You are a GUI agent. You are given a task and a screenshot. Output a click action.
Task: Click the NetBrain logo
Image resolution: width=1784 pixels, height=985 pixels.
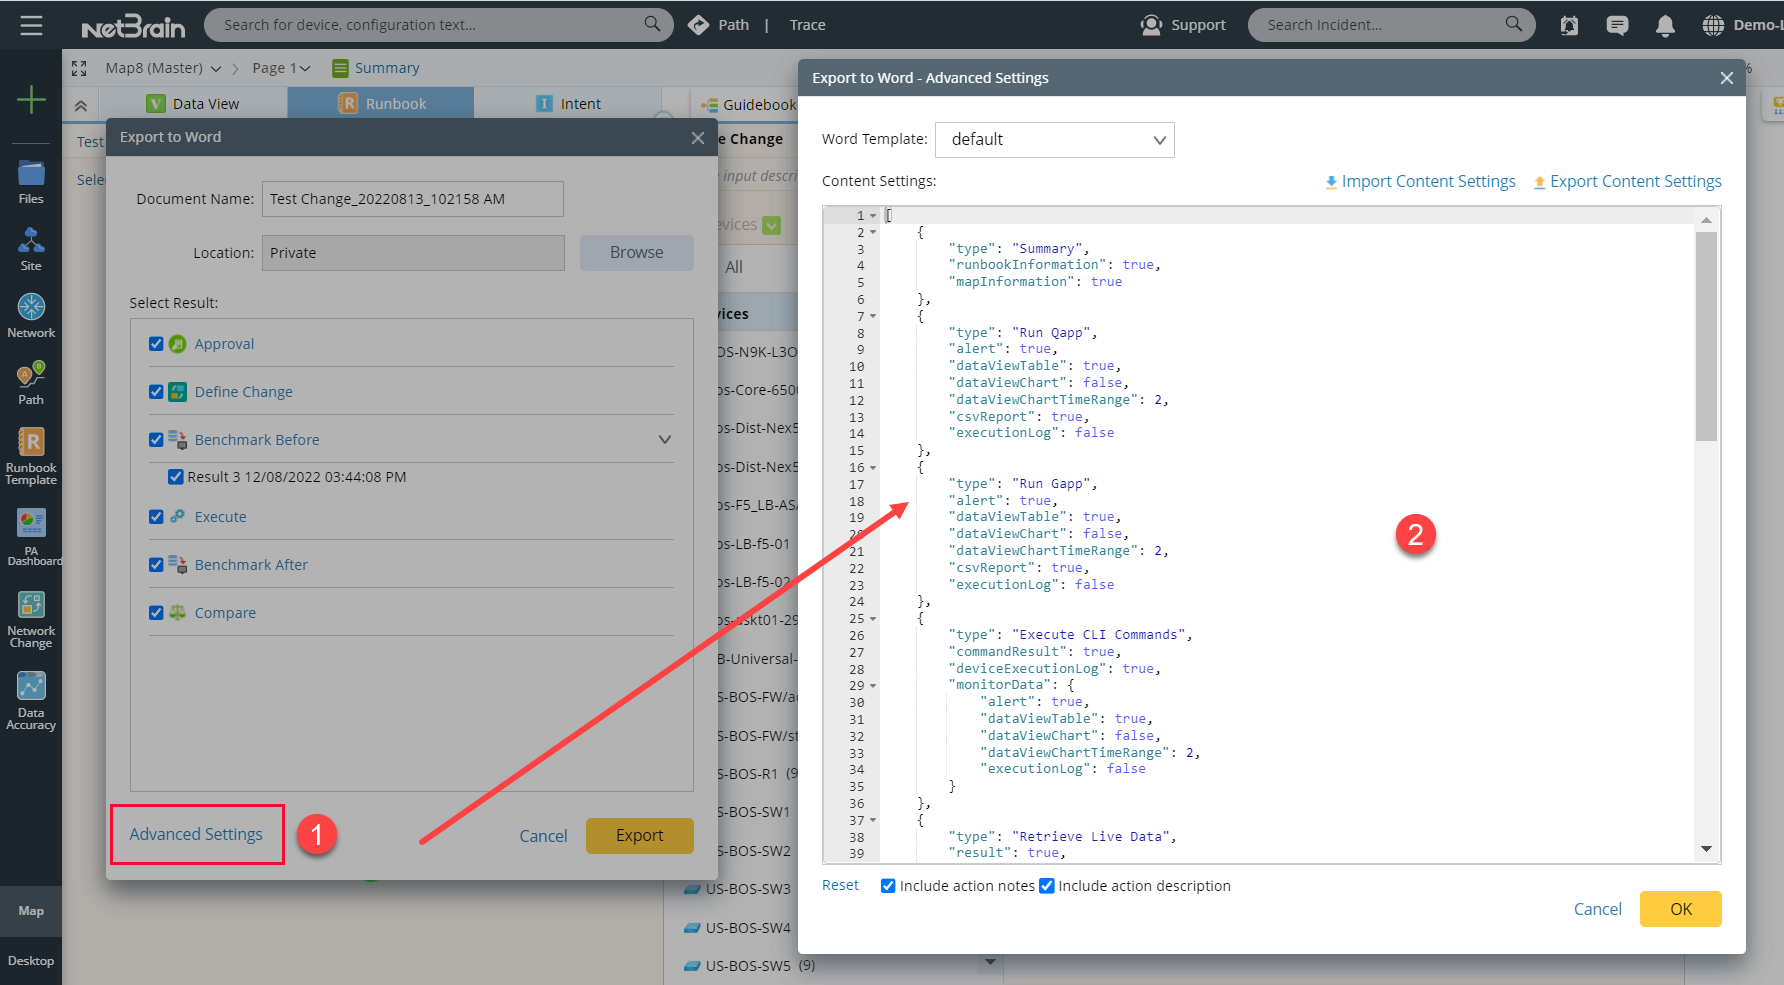click(x=133, y=27)
